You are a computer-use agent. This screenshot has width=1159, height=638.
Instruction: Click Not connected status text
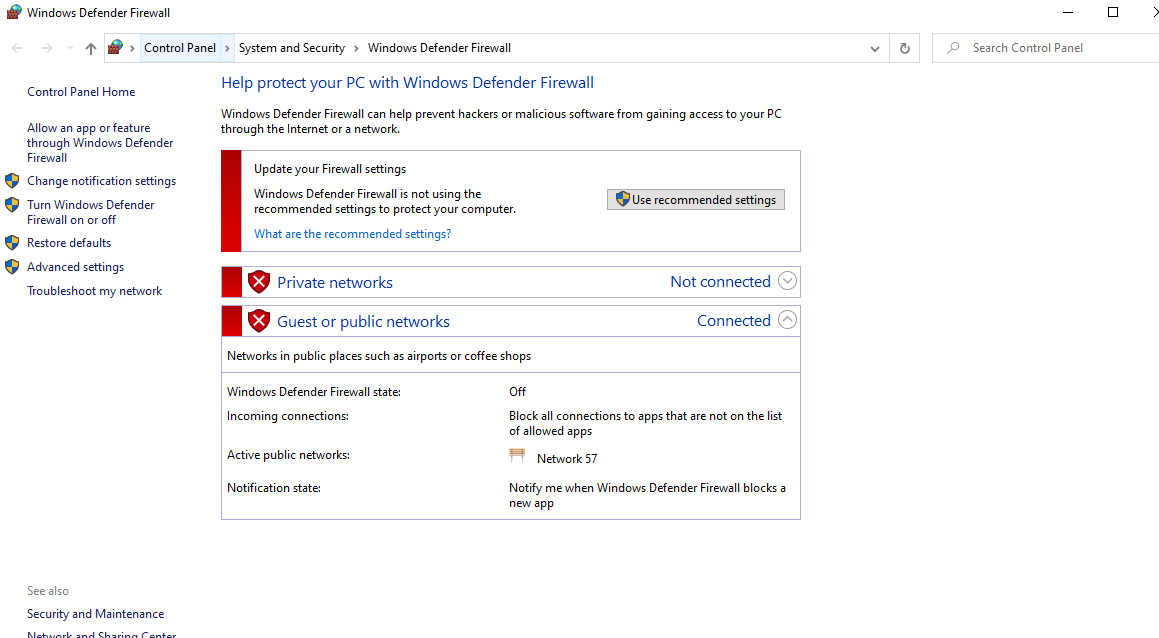[x=721, y=282]
